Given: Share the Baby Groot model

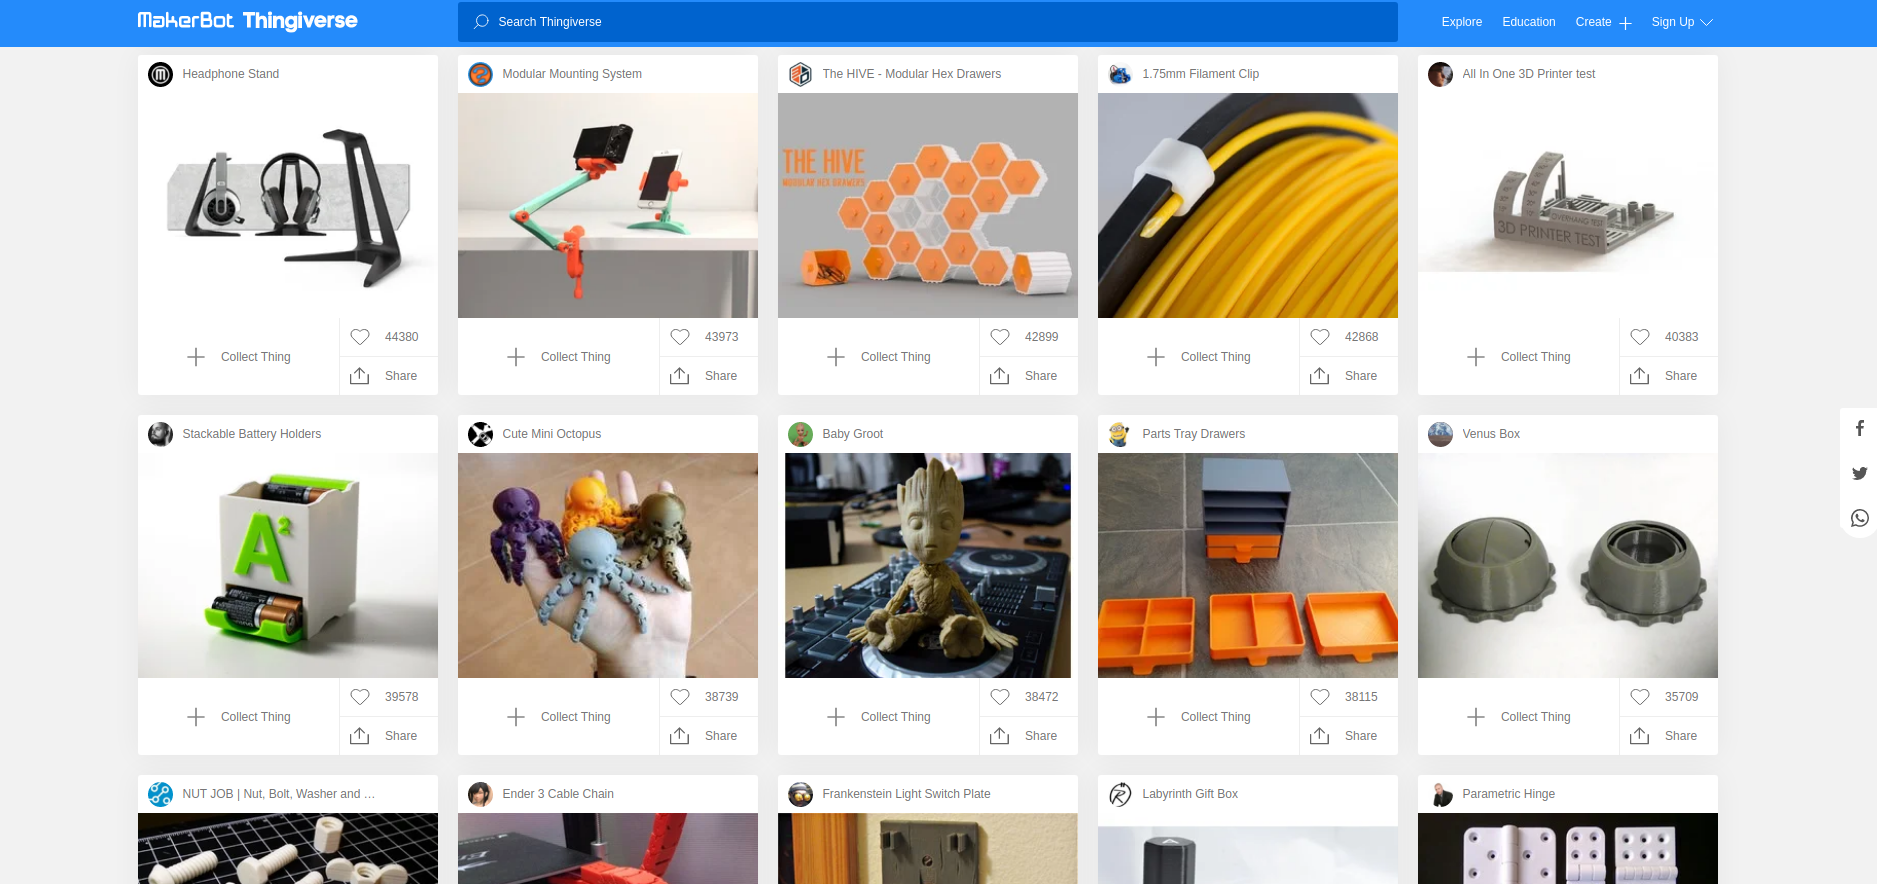Looking at the screenshot, I should (x=1028, y=736).
